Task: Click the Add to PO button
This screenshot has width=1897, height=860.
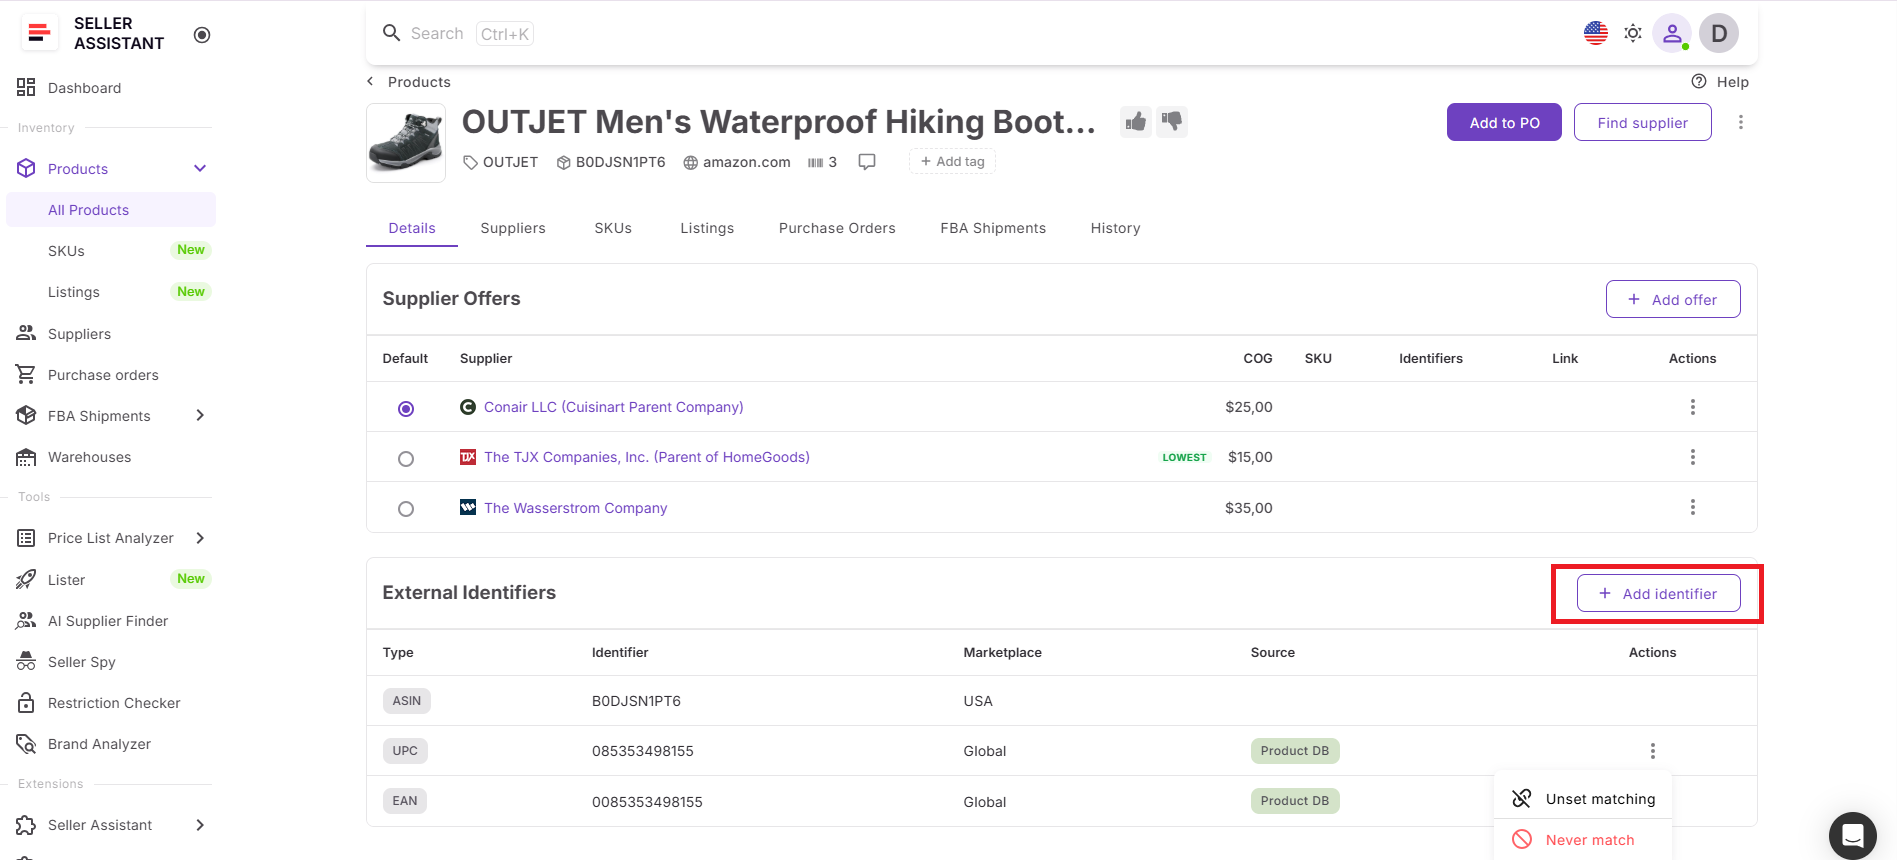Action: click(x=1504, y=122)
